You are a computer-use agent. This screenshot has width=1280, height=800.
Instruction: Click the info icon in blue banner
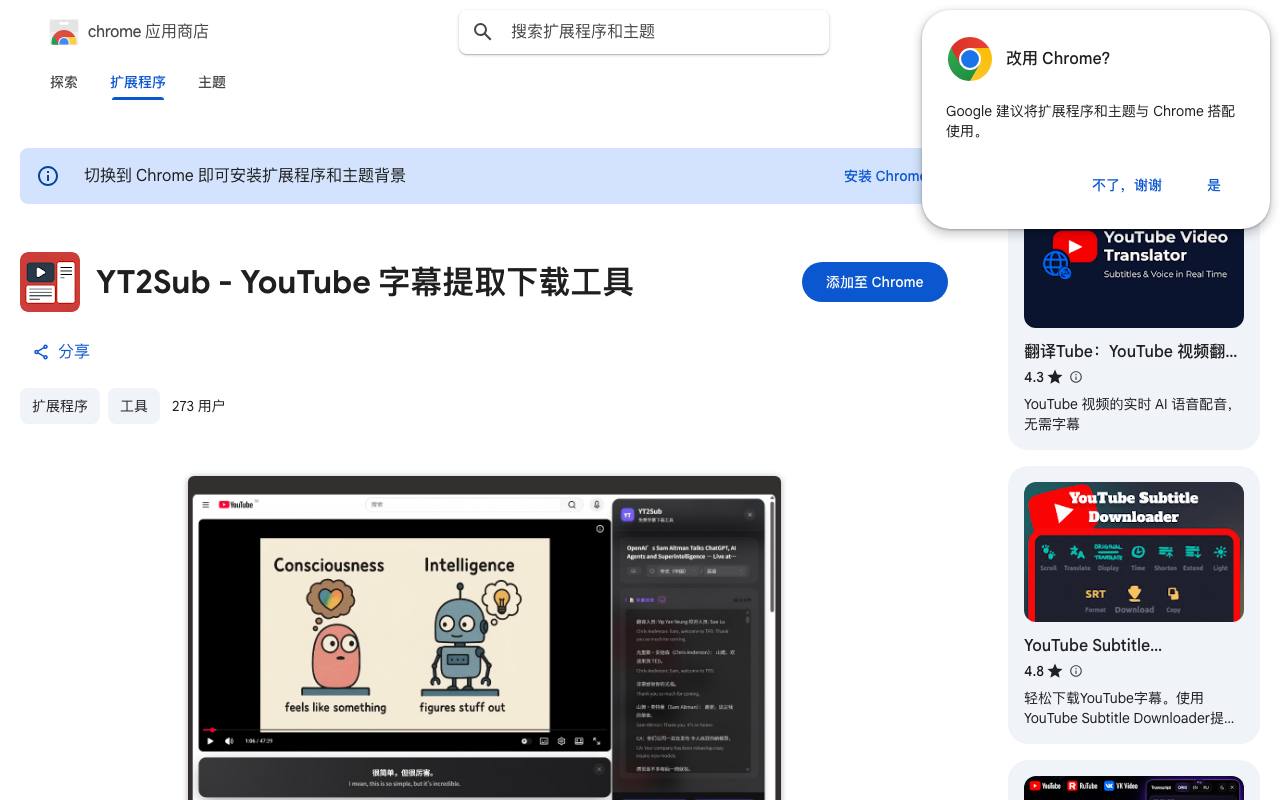(x=48, y=176)
